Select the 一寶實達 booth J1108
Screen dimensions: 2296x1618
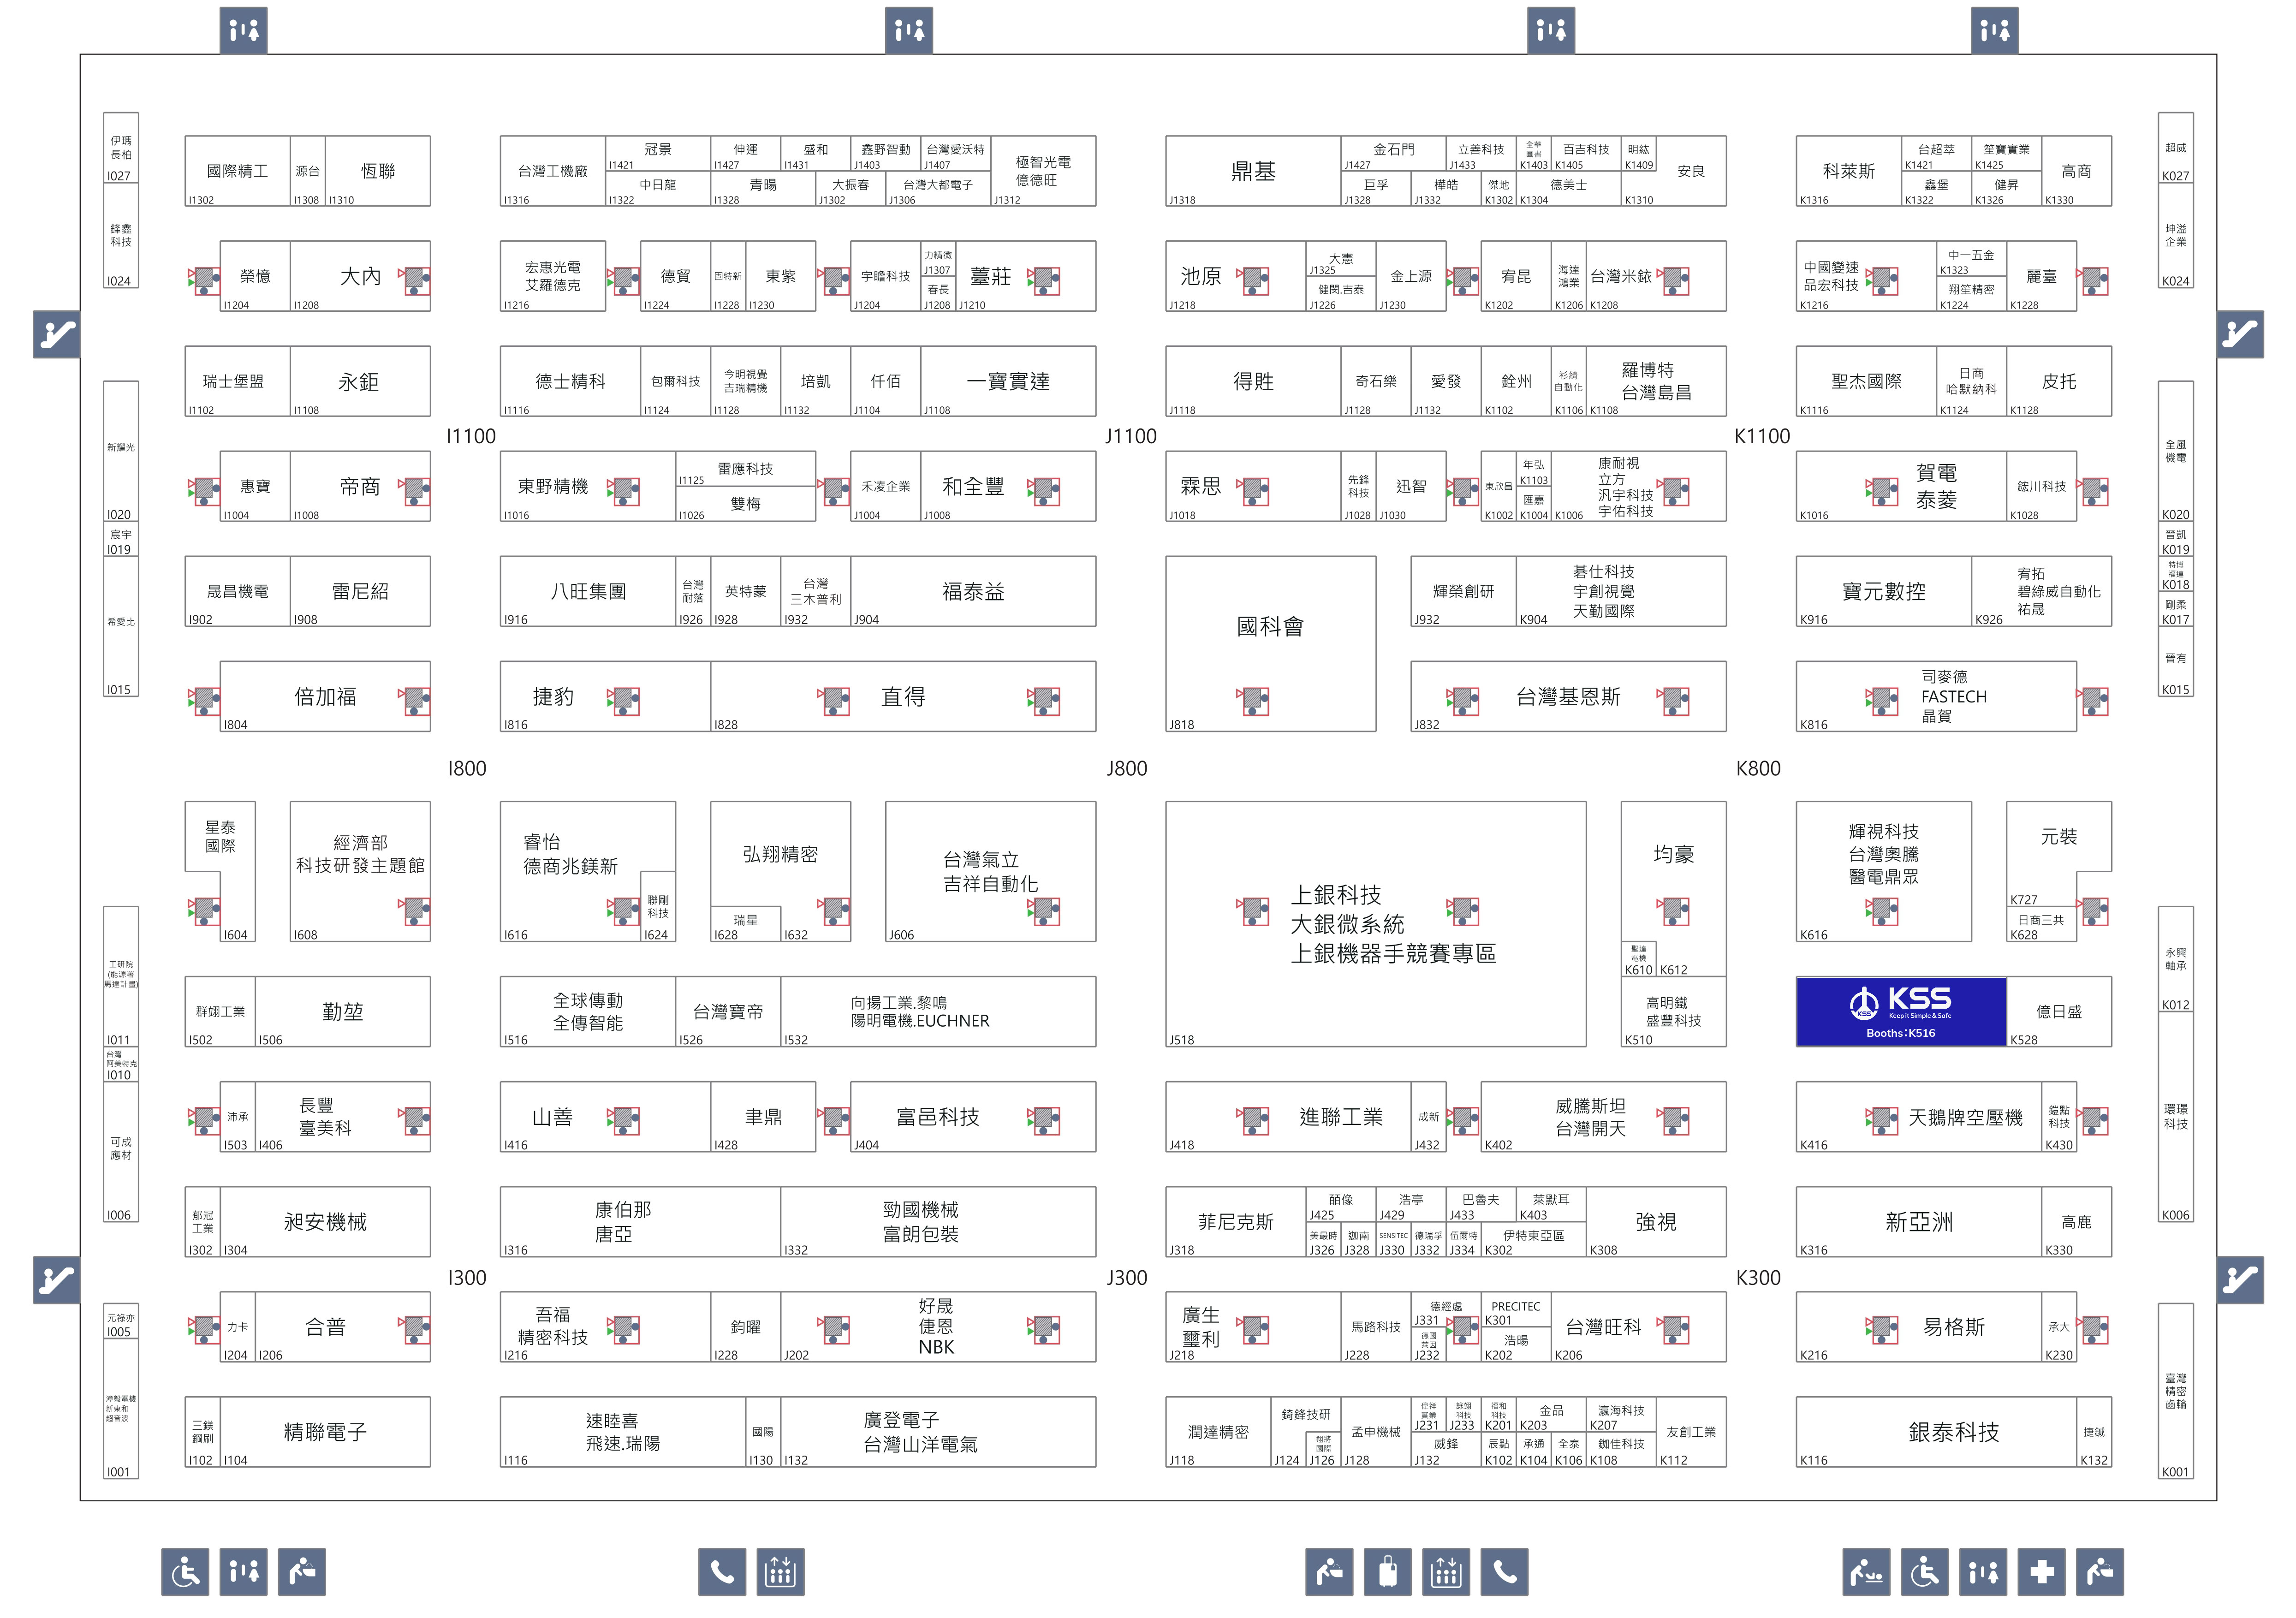(1008, 381)
